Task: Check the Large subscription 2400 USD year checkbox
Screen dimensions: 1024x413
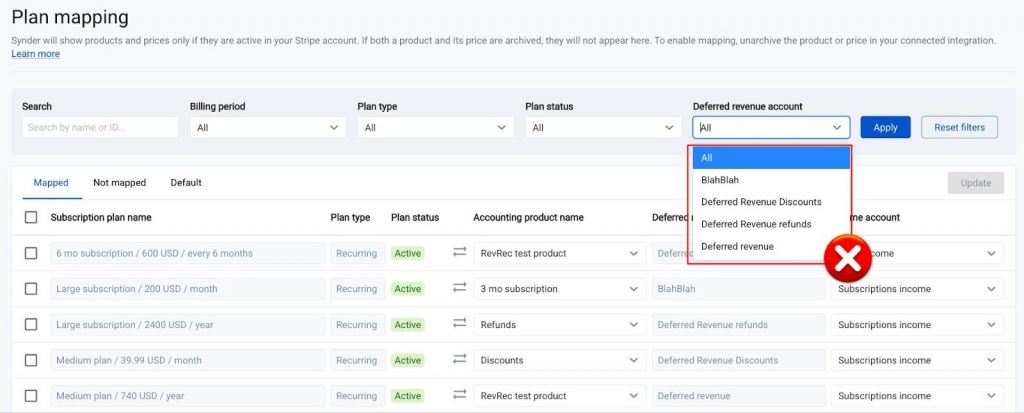Action: [x=31, y=324]
